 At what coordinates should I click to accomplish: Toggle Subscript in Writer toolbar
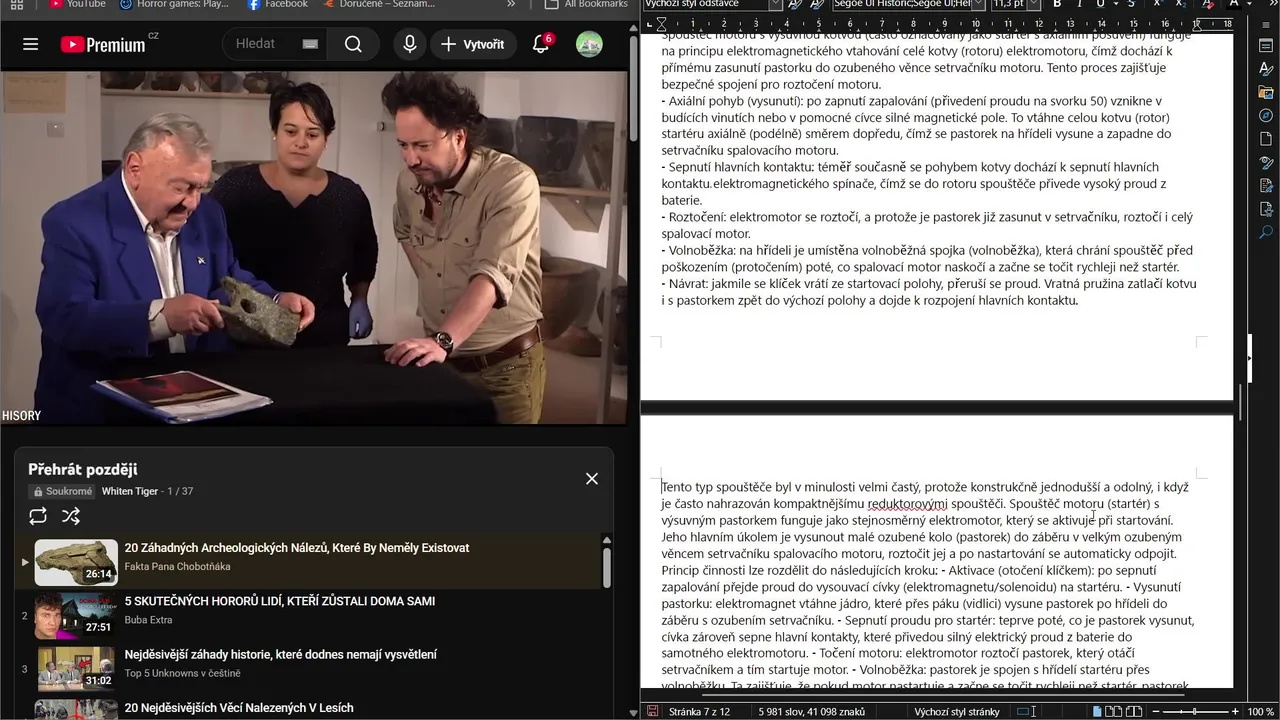[x=1182, y=4]
